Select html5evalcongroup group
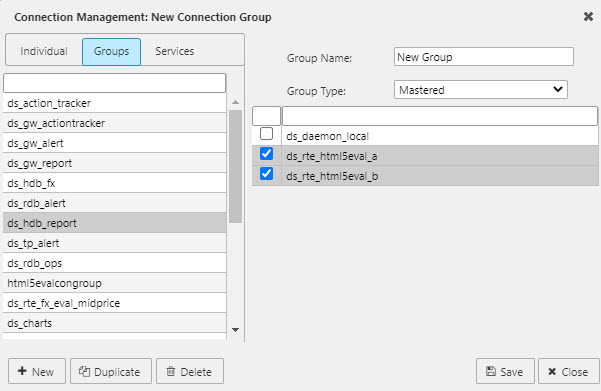This screenshot has height=391, width=601. coord(115,283)
